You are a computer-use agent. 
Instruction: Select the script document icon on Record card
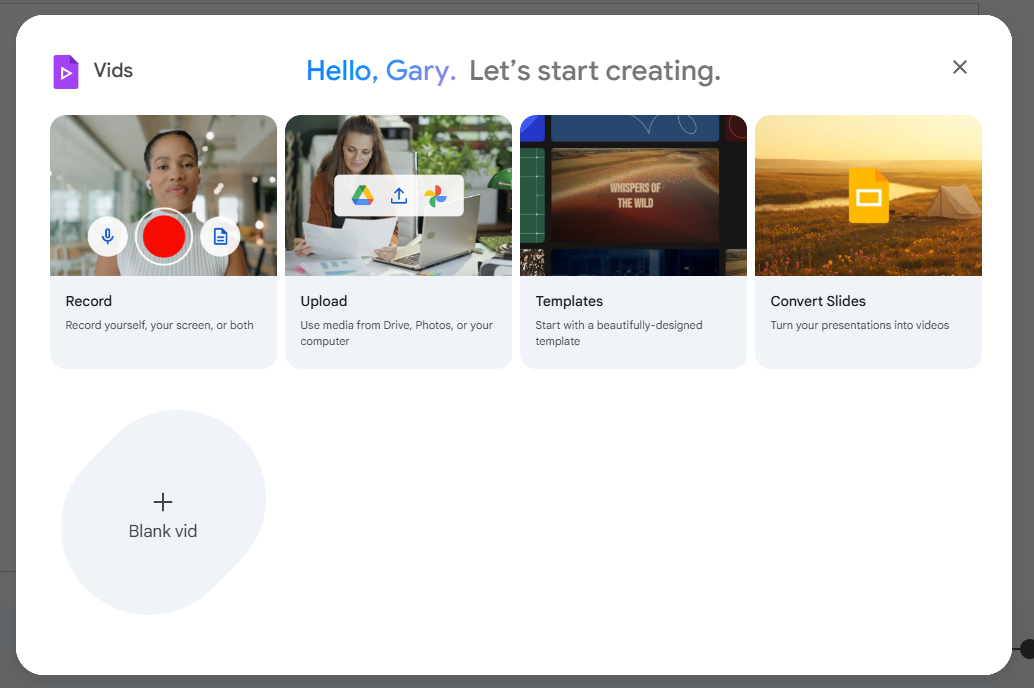point(219,237)
